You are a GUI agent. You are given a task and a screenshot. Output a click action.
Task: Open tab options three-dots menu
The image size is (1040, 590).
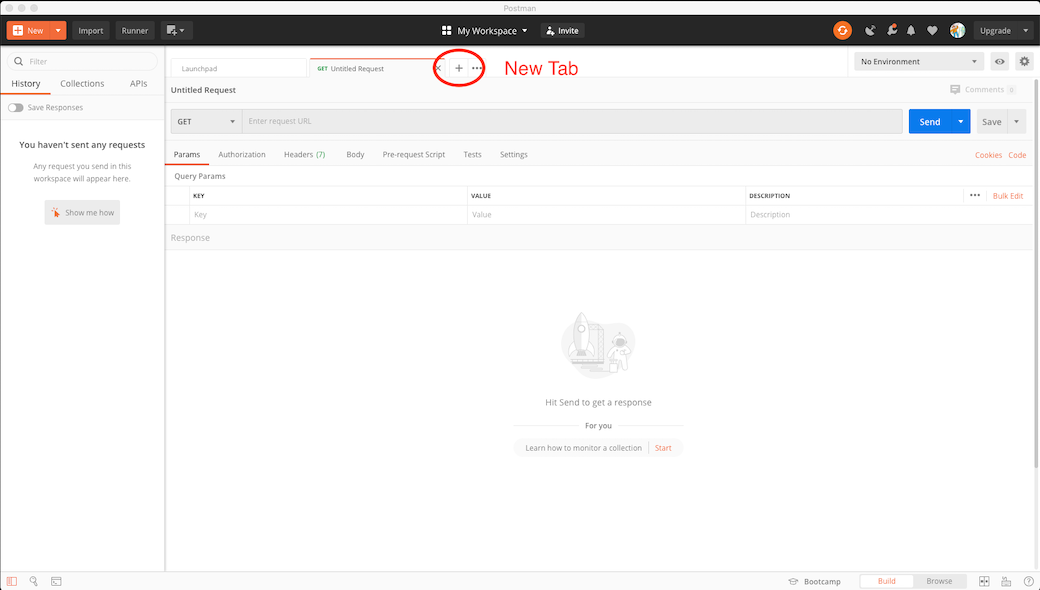(477, 68)
